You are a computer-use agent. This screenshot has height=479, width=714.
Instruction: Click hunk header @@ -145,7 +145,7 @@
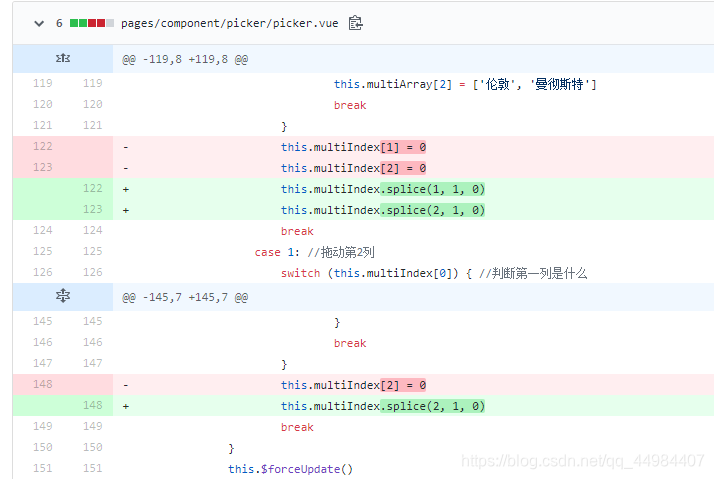point(185,297)
